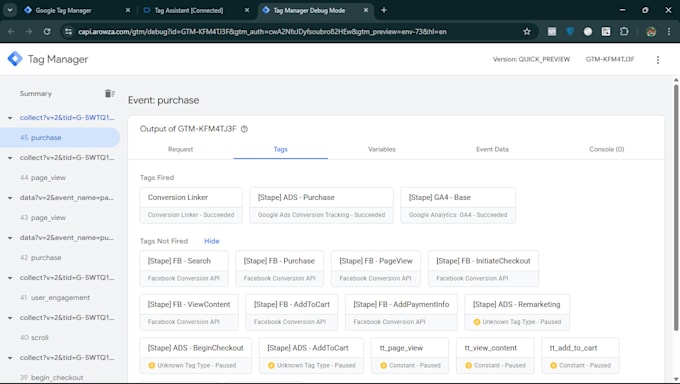Viewport: 680px width, 384px height.
Task: Click the first grey extension icon in the toolbar
Action: 552,32
